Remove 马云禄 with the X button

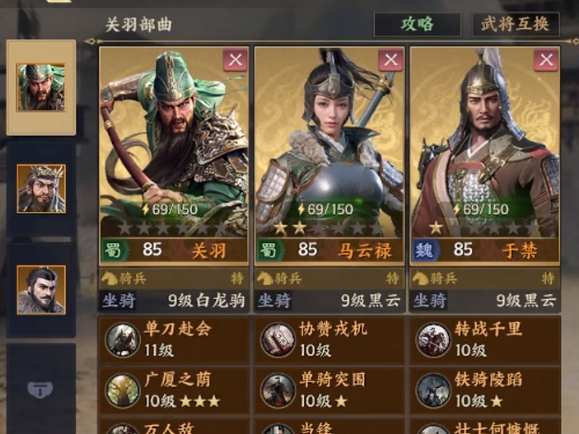[x=391, y=60]
